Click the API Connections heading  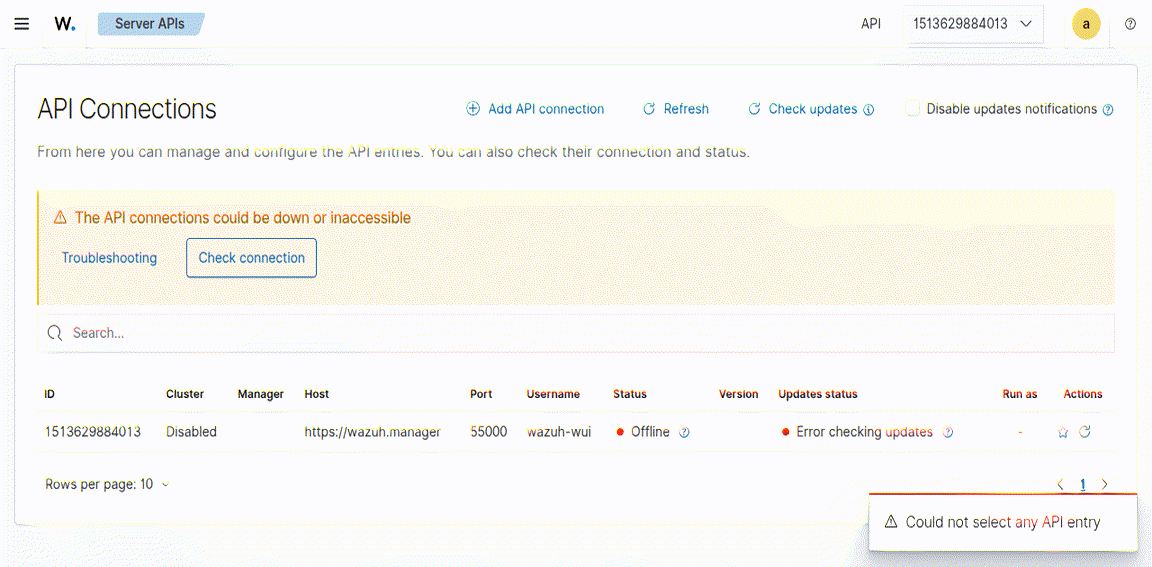tap(127, 109)
